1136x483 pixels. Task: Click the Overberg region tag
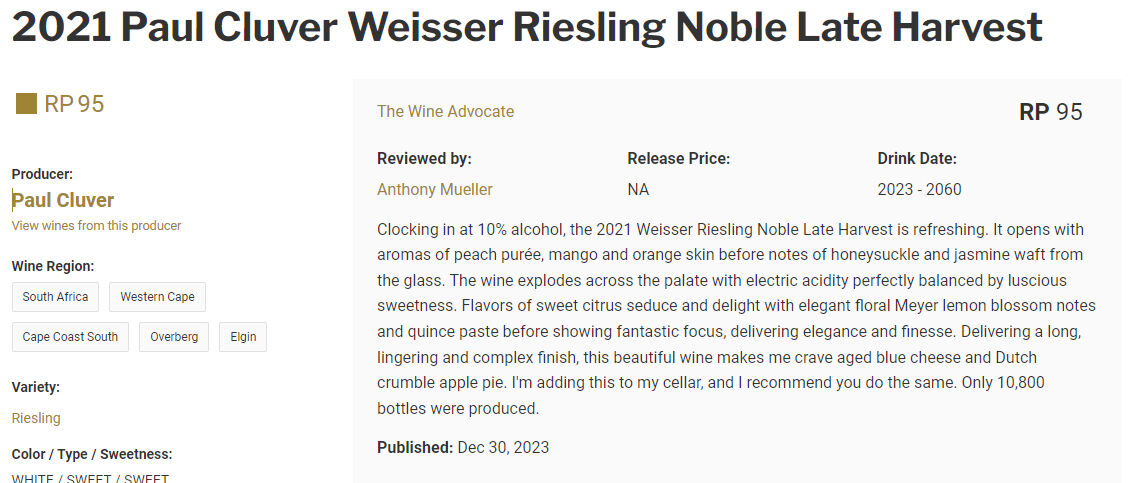tap(174, 337)
